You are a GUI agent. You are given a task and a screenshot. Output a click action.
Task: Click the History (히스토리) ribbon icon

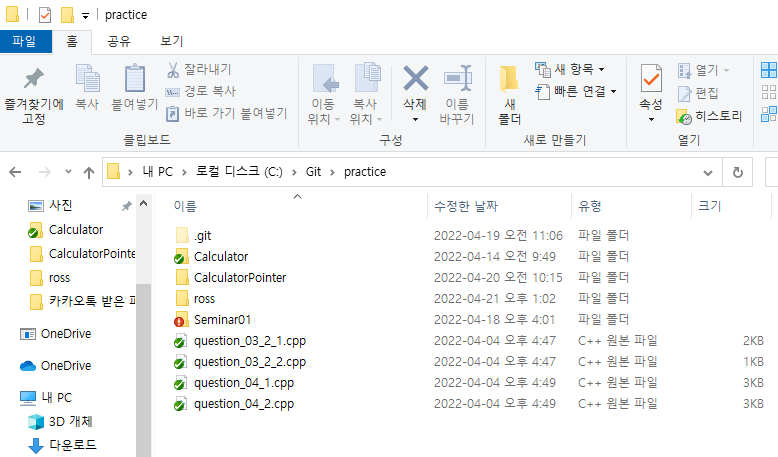684,117
